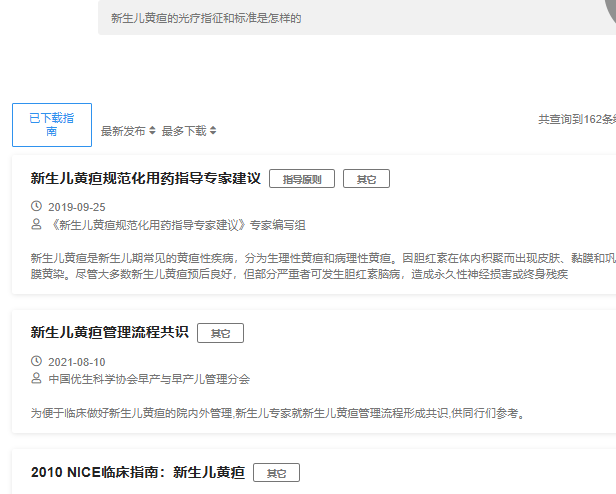Open 新生儿黄疸管理流程共识 guideline
Screen dimensions: 616x494
click(109, 333)
